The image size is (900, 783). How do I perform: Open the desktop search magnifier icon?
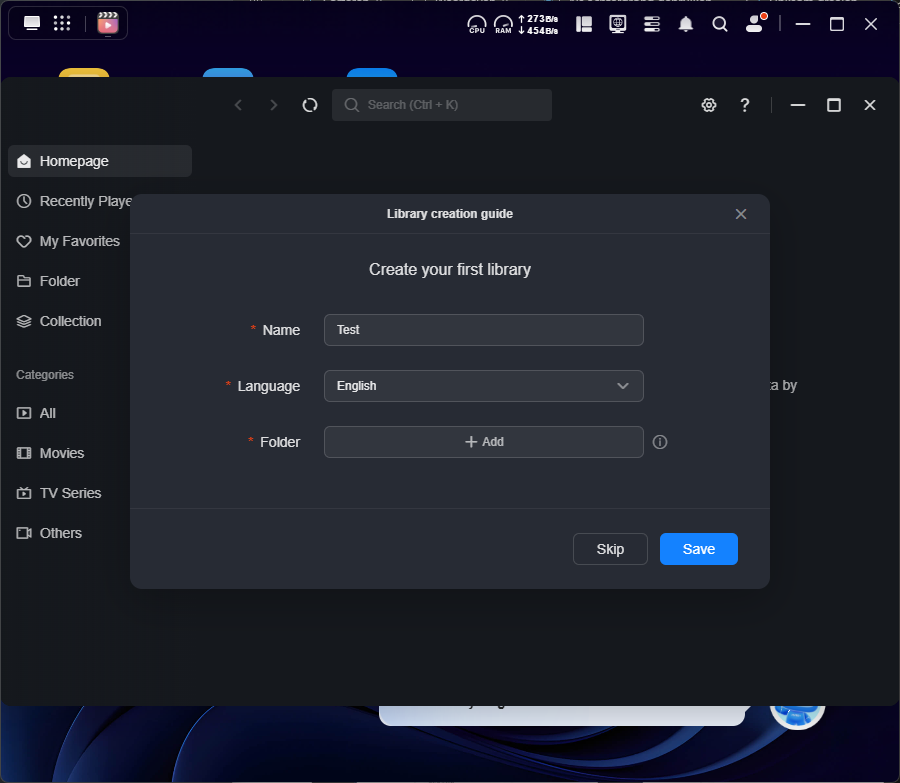720,24
